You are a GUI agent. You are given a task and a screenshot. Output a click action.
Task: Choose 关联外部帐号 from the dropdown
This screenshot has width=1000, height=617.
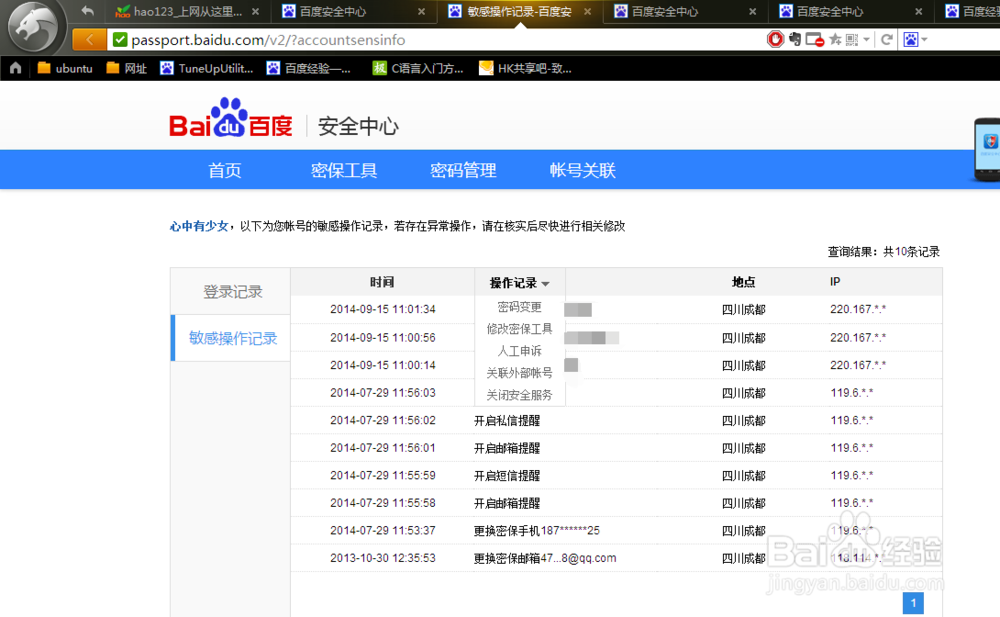(x=519, y=373)
